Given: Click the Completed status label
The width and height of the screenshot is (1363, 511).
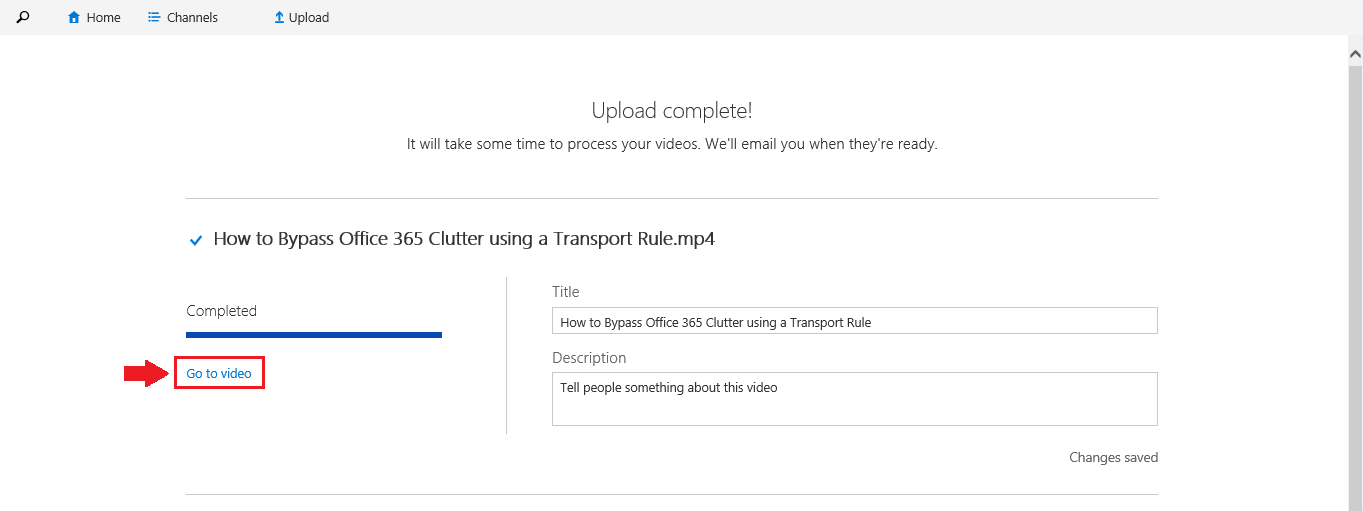Looking at the screenshot, I should pyautogui.click(x=221, y=311).
